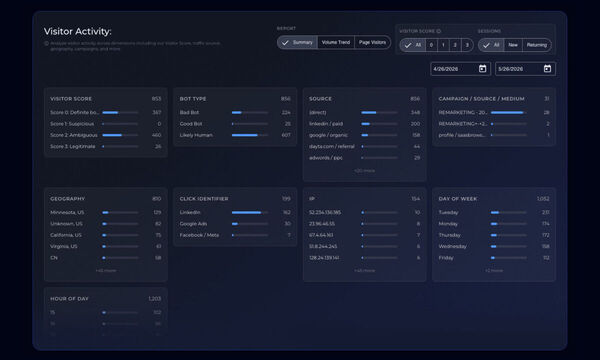Switch to the Volume Trend report
The image size is (600, 360).
click(336, 42)
